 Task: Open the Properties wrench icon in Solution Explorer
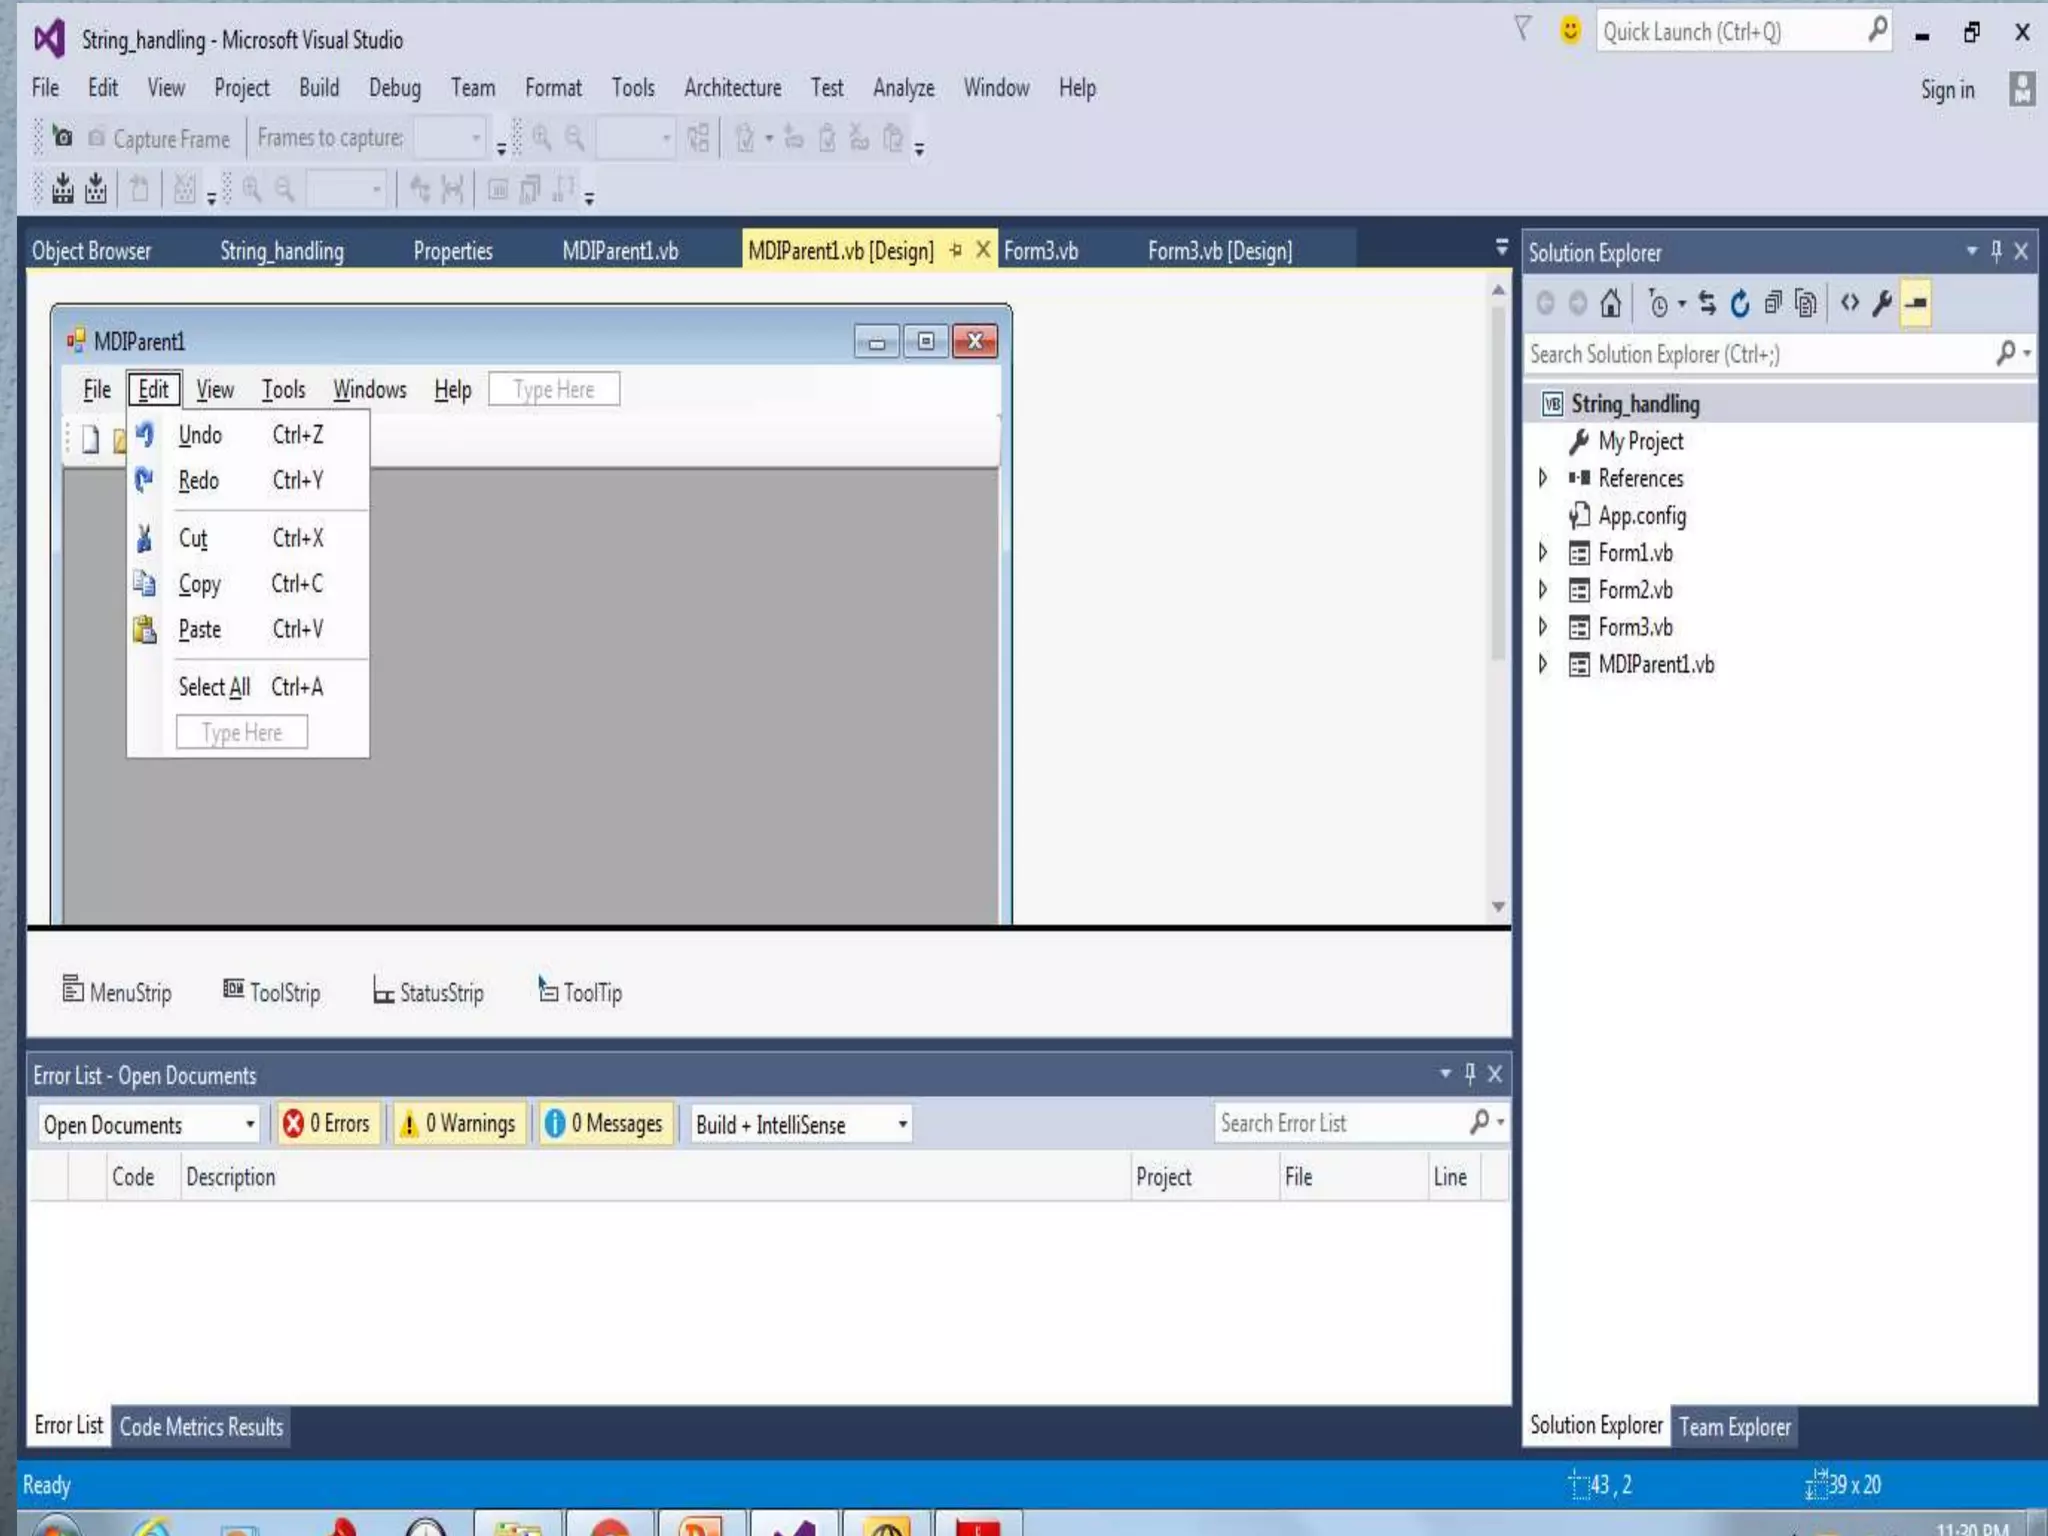1882,303
